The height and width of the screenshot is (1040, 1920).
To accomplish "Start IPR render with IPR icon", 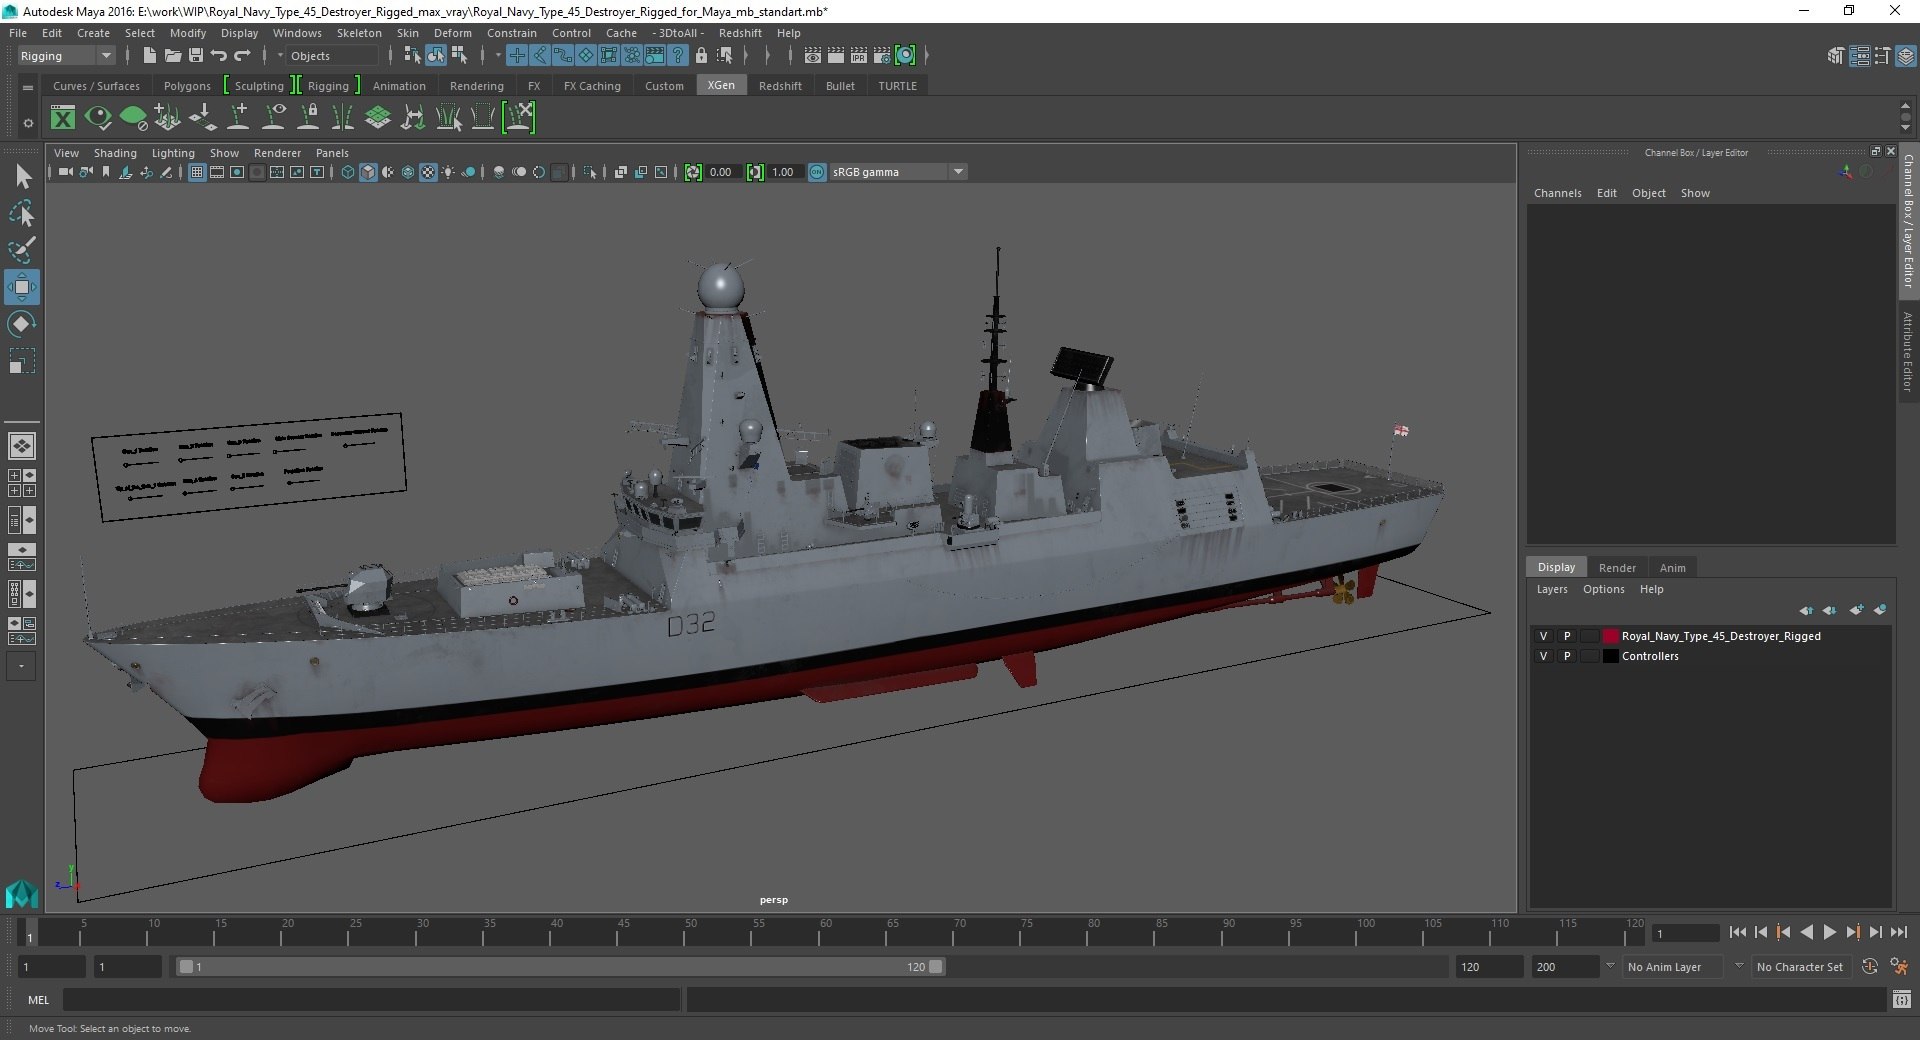I will [859, 56].
